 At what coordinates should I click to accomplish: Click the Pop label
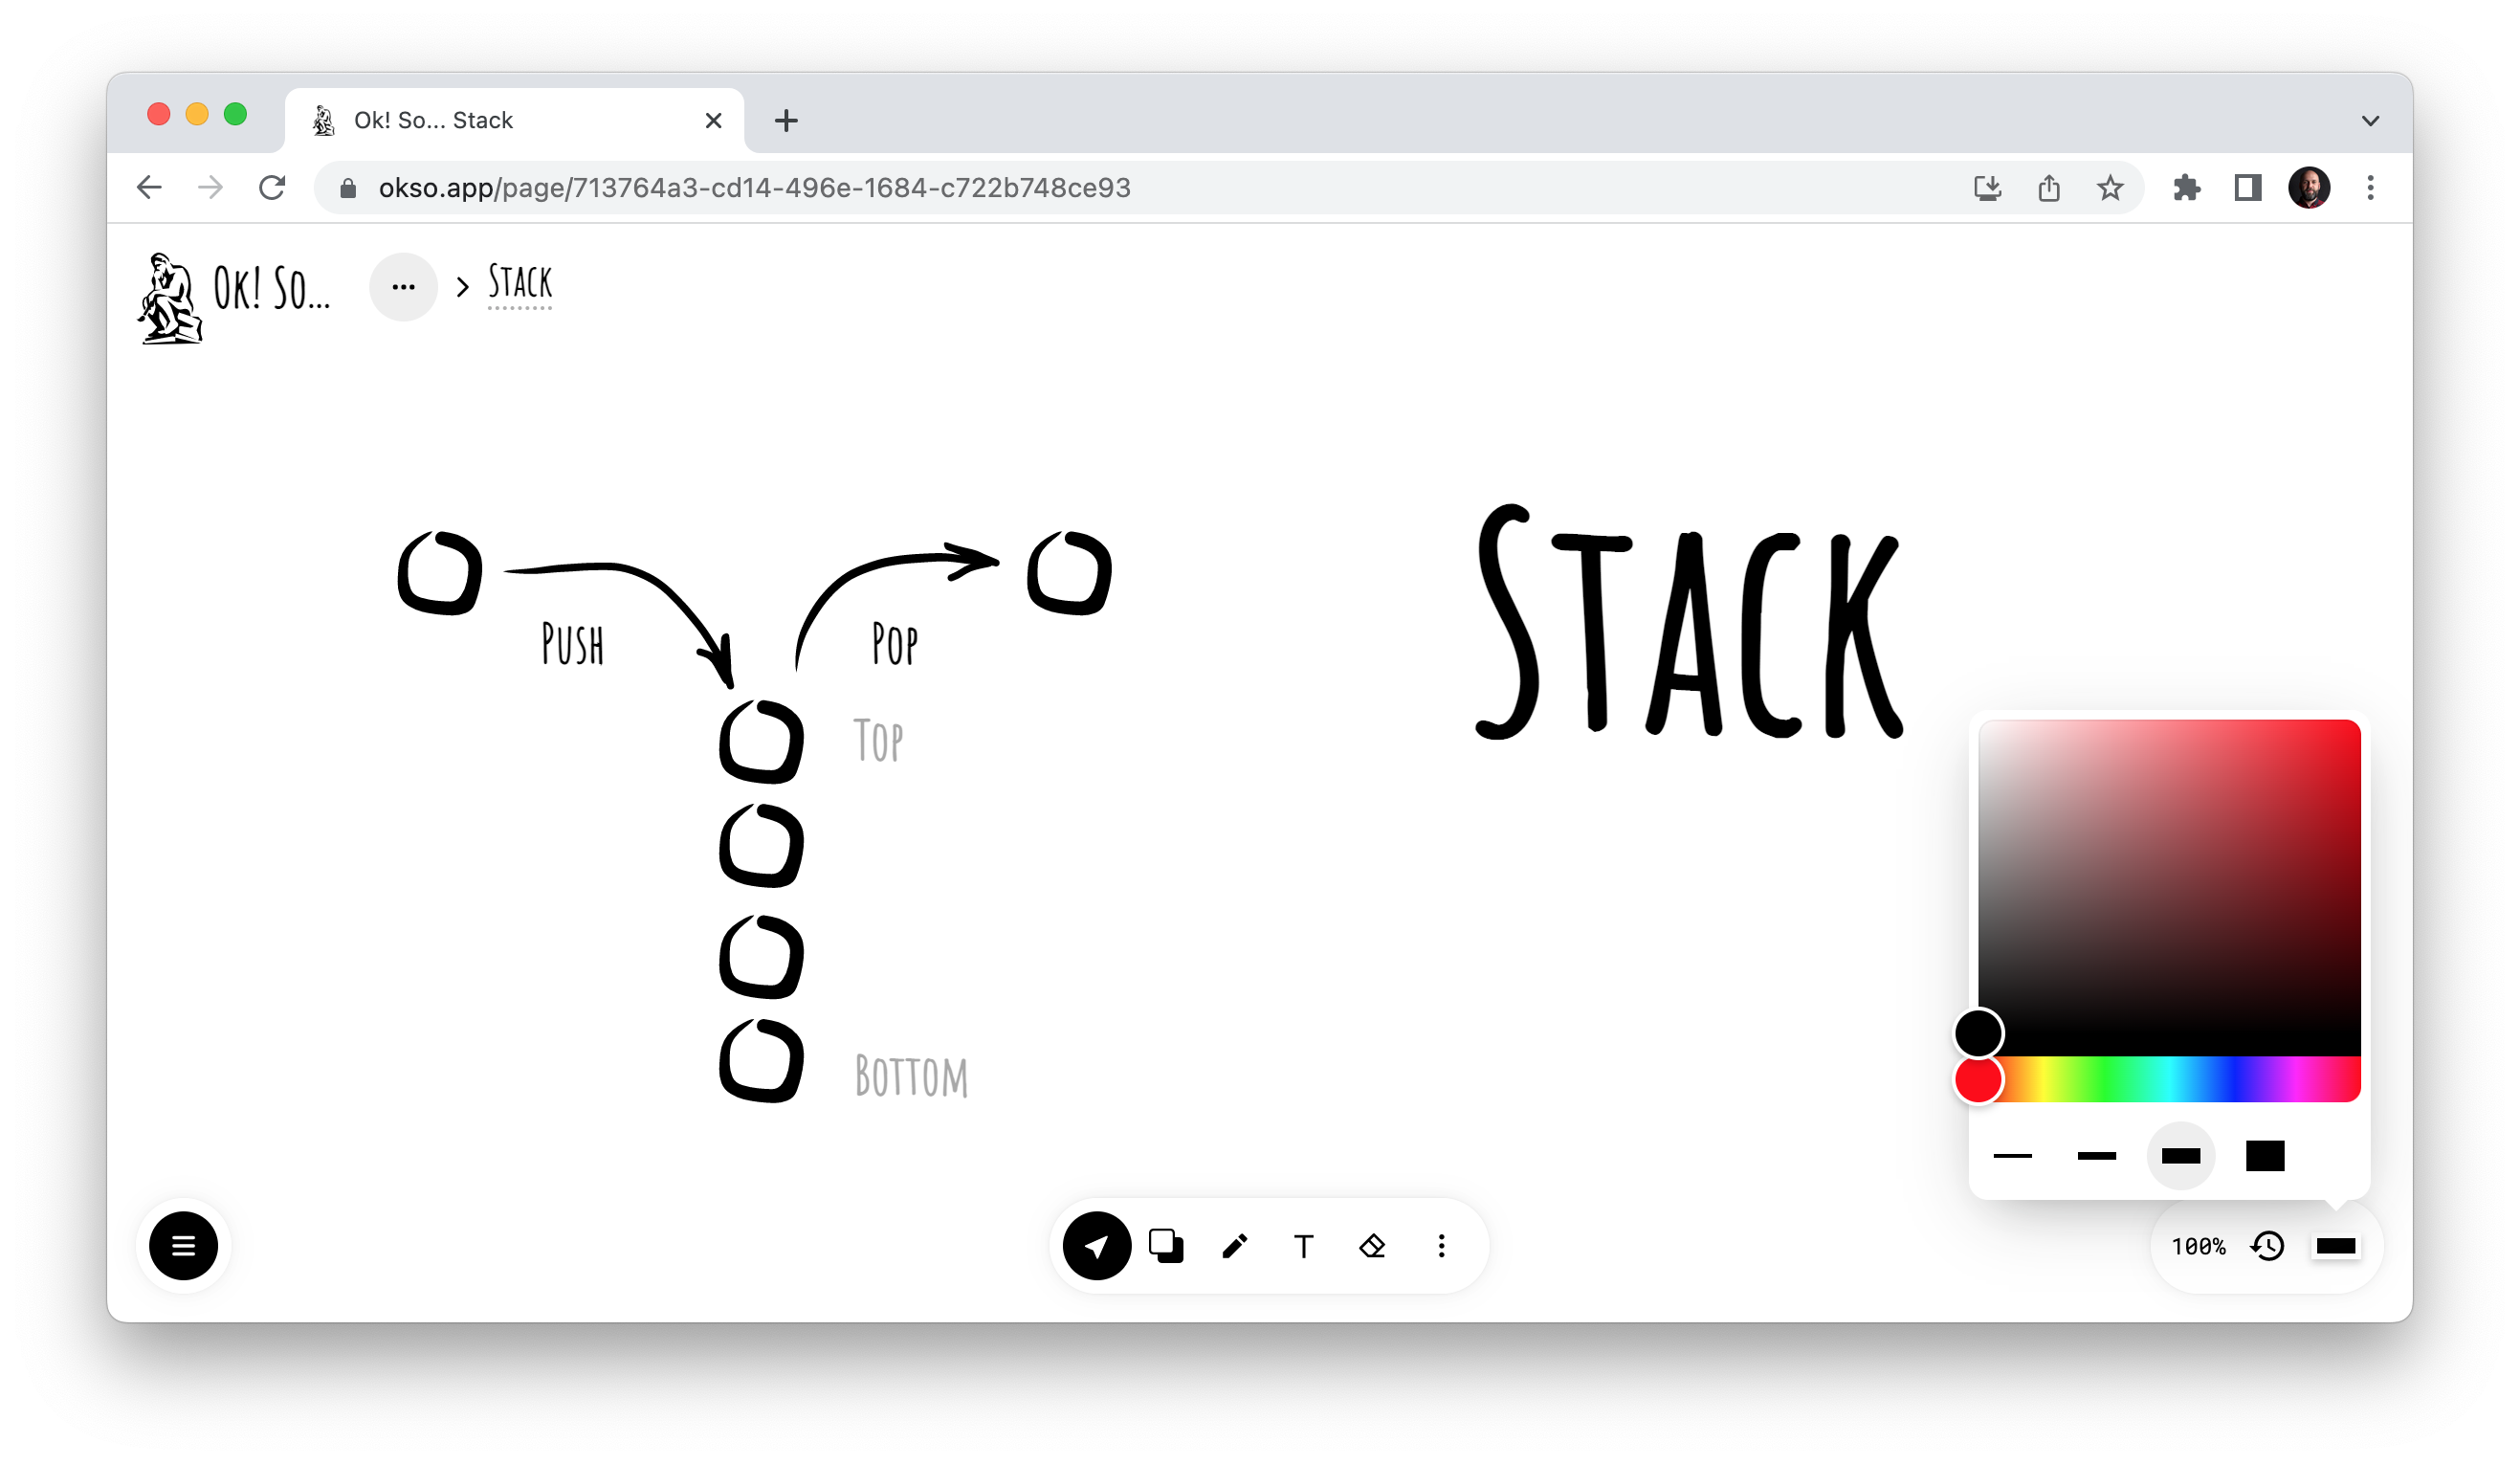point(895,643)
